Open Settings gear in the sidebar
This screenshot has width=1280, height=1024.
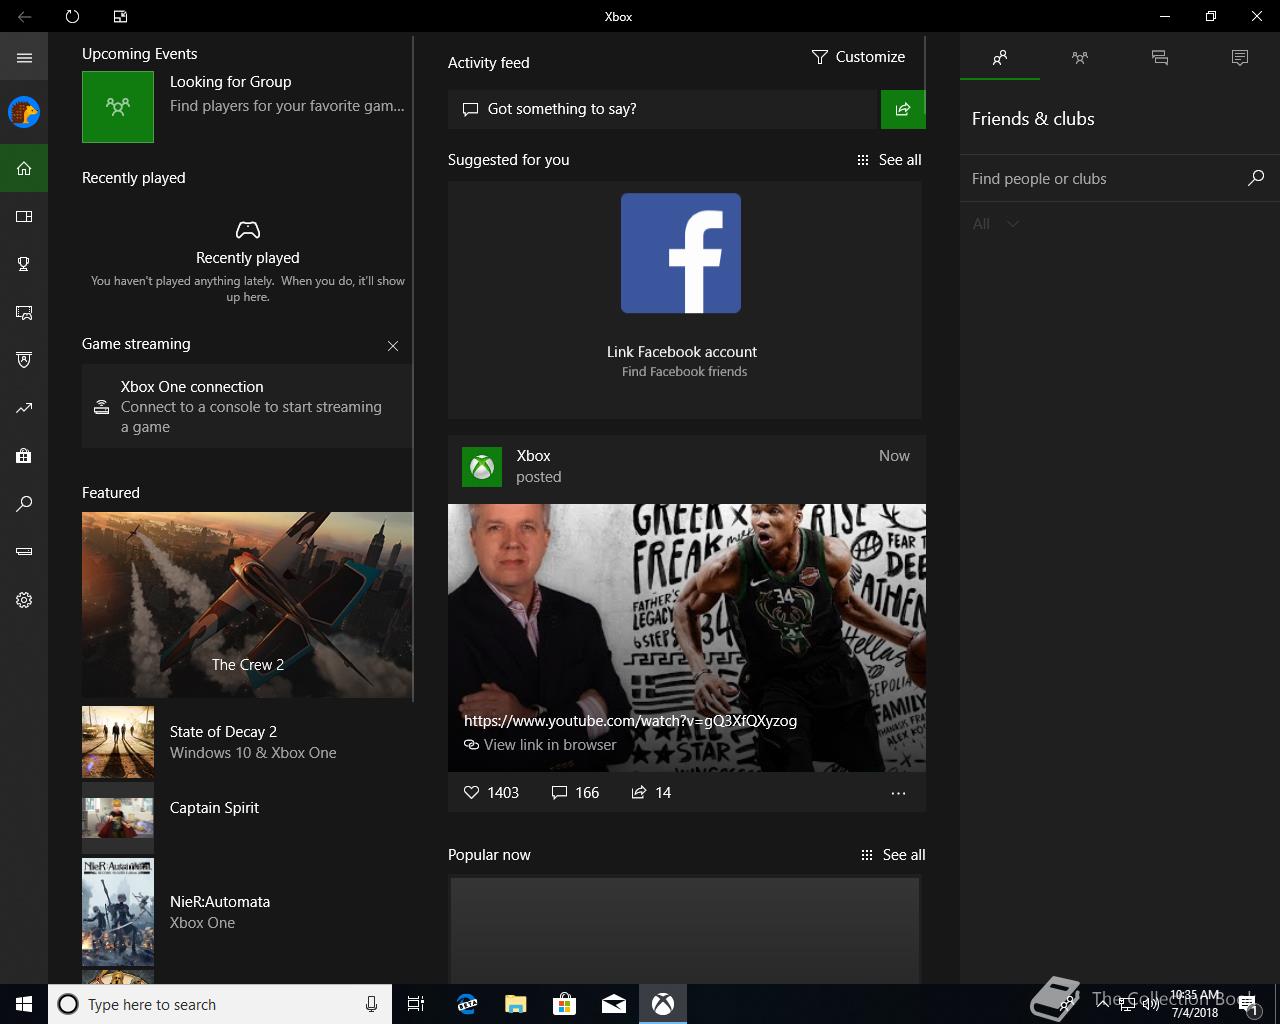tap(24, 600)
